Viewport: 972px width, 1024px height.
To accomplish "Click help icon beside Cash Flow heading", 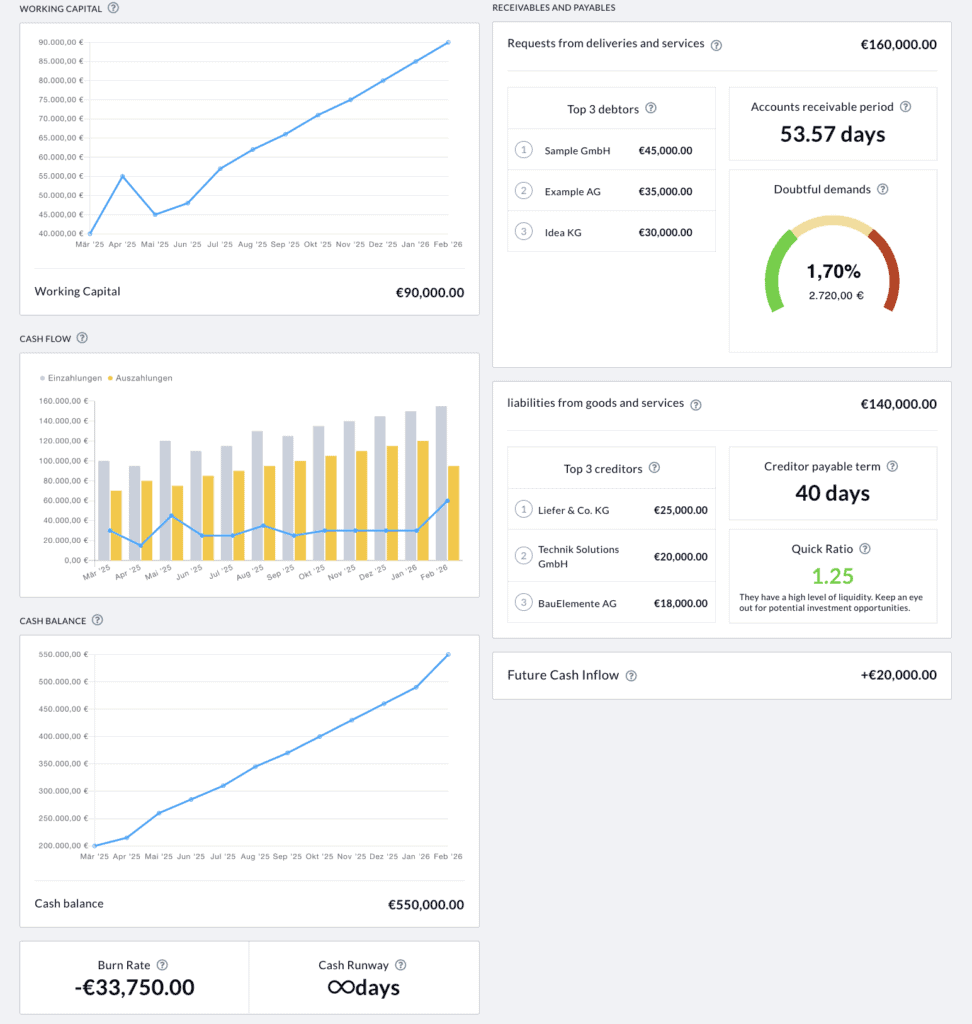I will pyautogui.click(x=82, y=338).
